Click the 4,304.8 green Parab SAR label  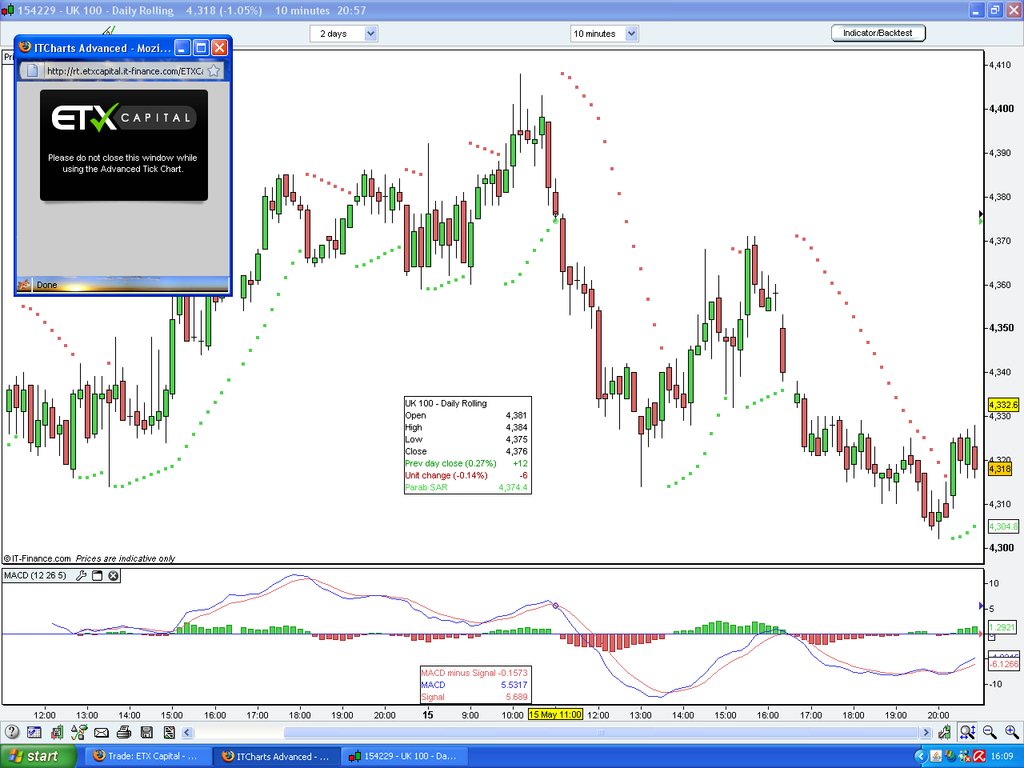1003,526
